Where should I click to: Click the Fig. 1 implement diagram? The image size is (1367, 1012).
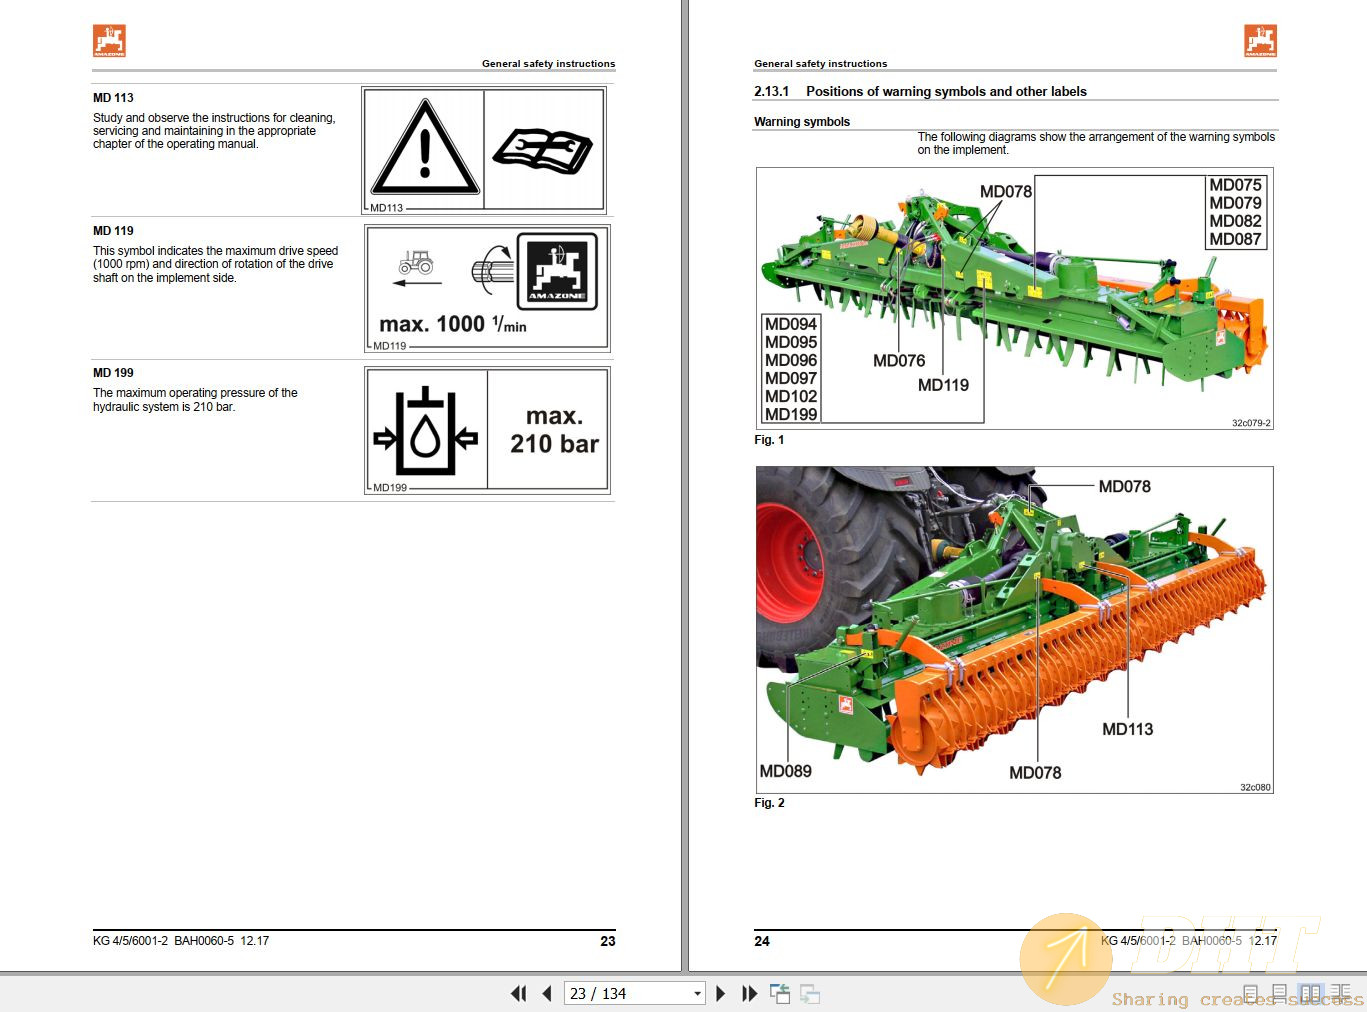coord(1014,298)
